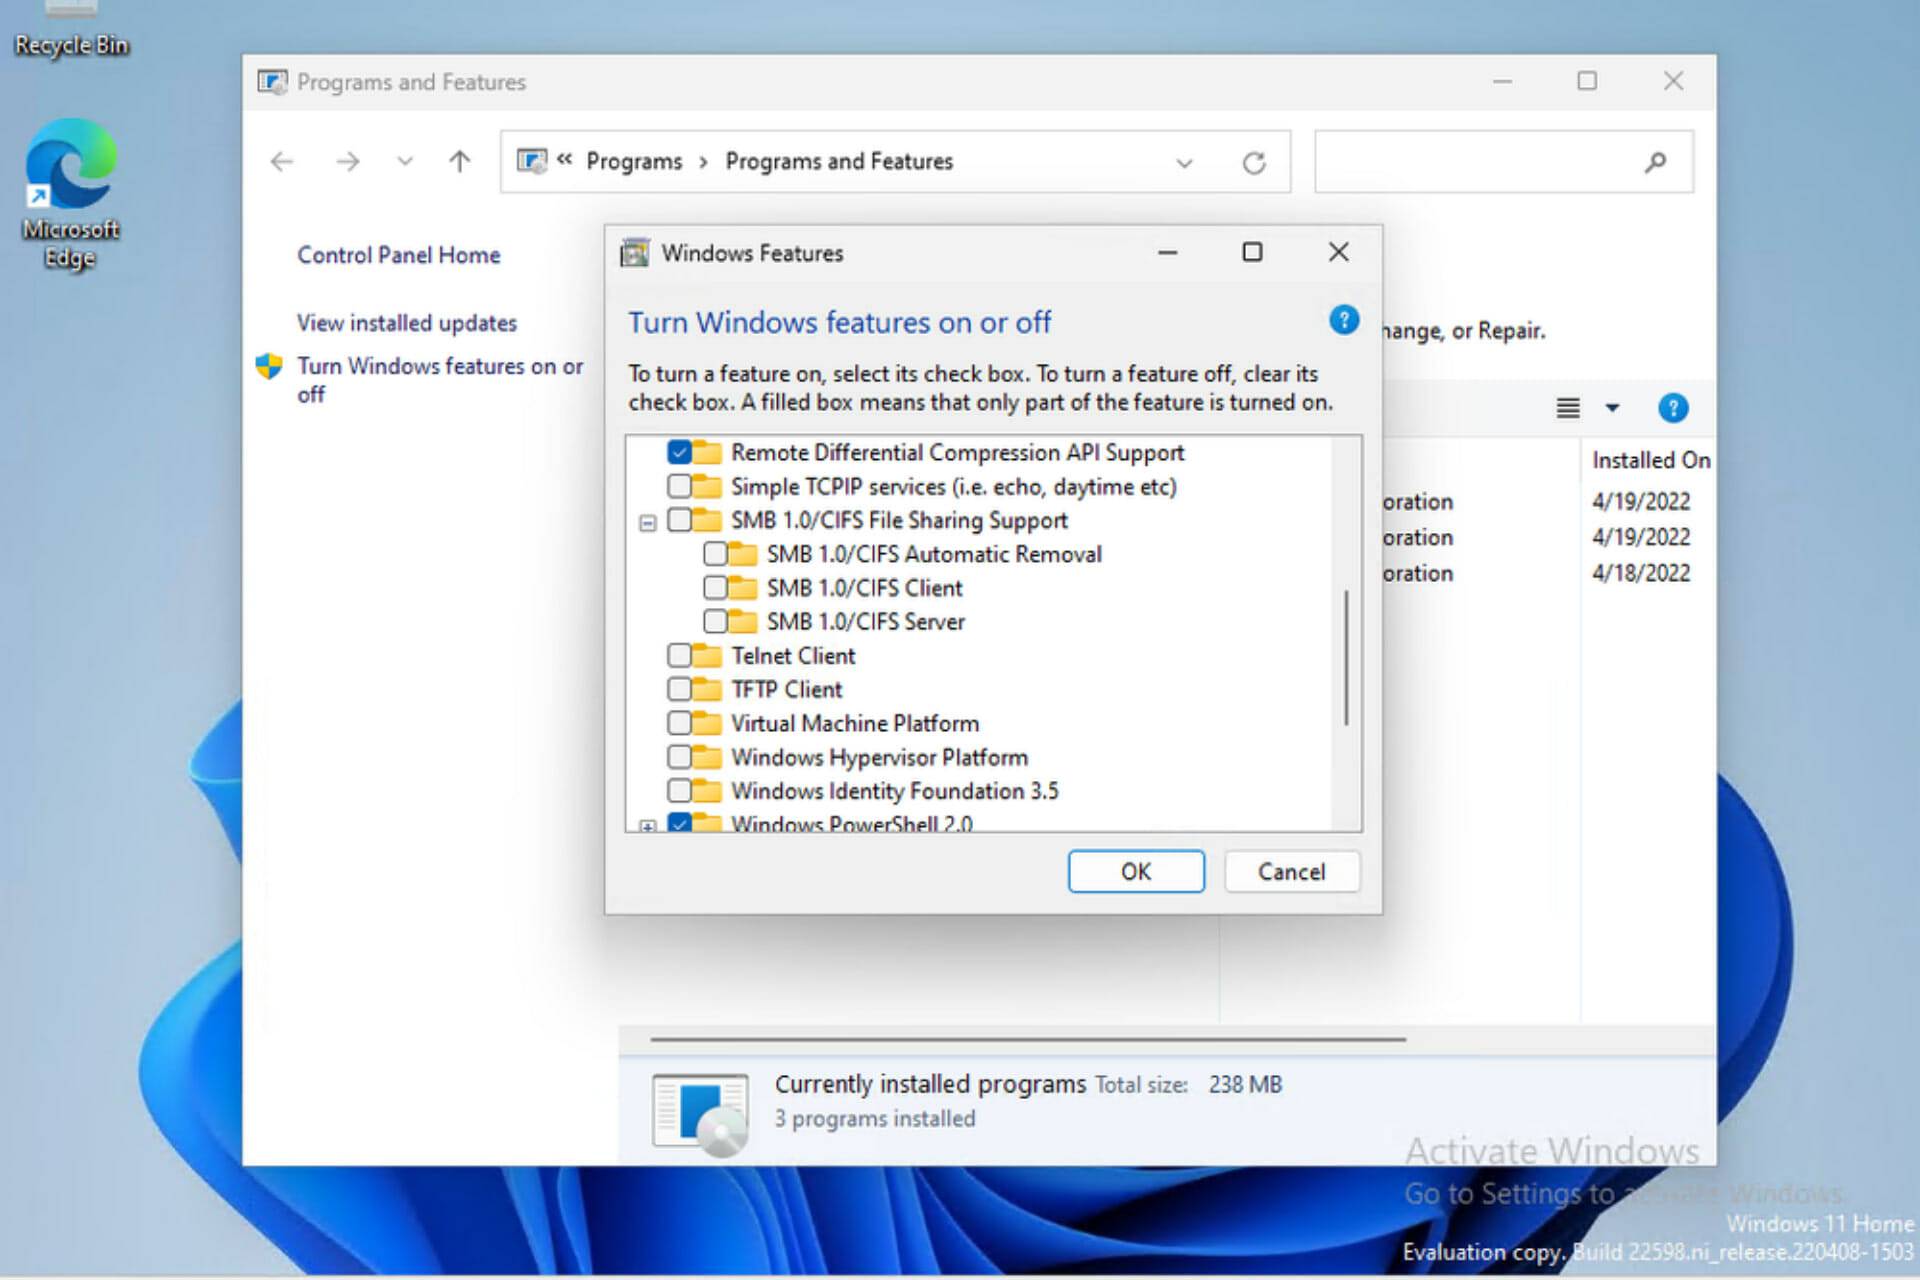The width and height of the screenshot is (1920, 1280).
Task: Tick the SMB 1.0/CIFS Client checkbox
Action: click(715, 588)
